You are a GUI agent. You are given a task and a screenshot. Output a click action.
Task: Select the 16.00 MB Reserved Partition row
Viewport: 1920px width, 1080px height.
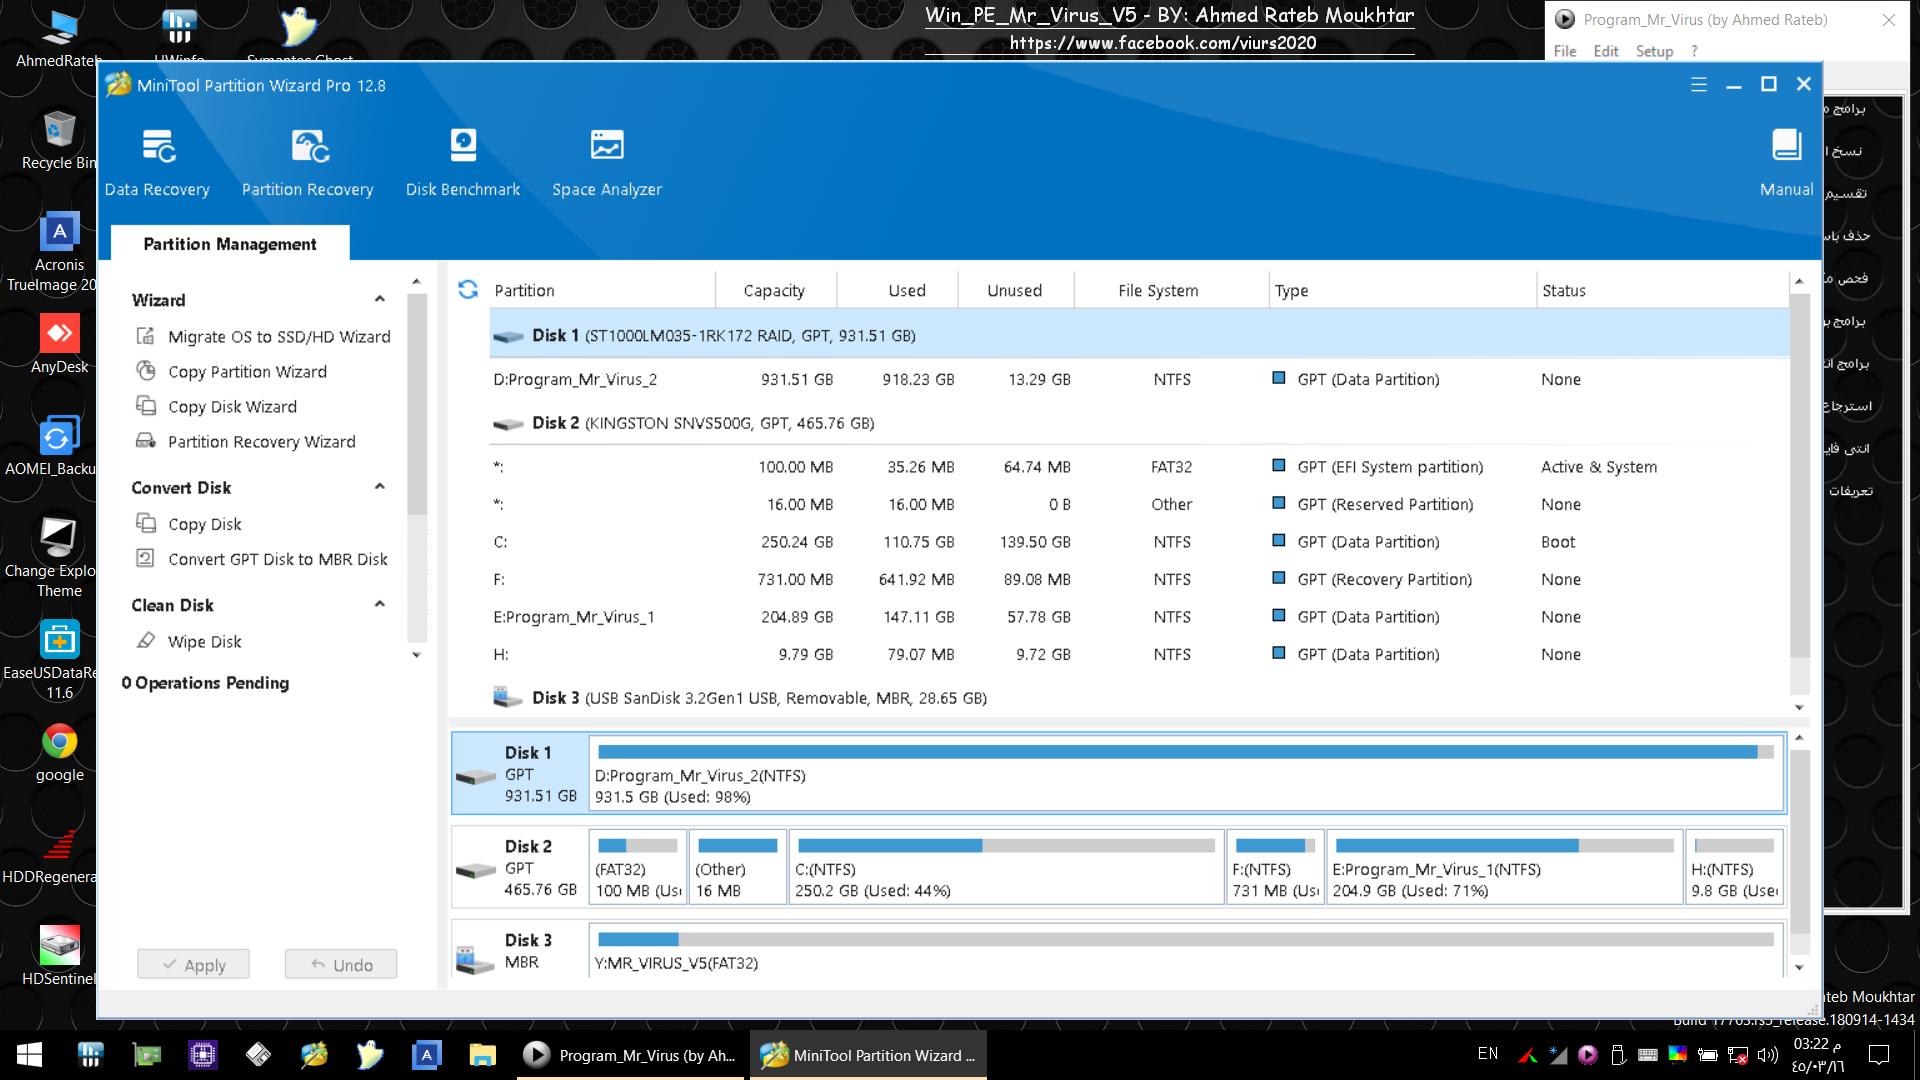pyautogui.click(x=1139, y=505)
